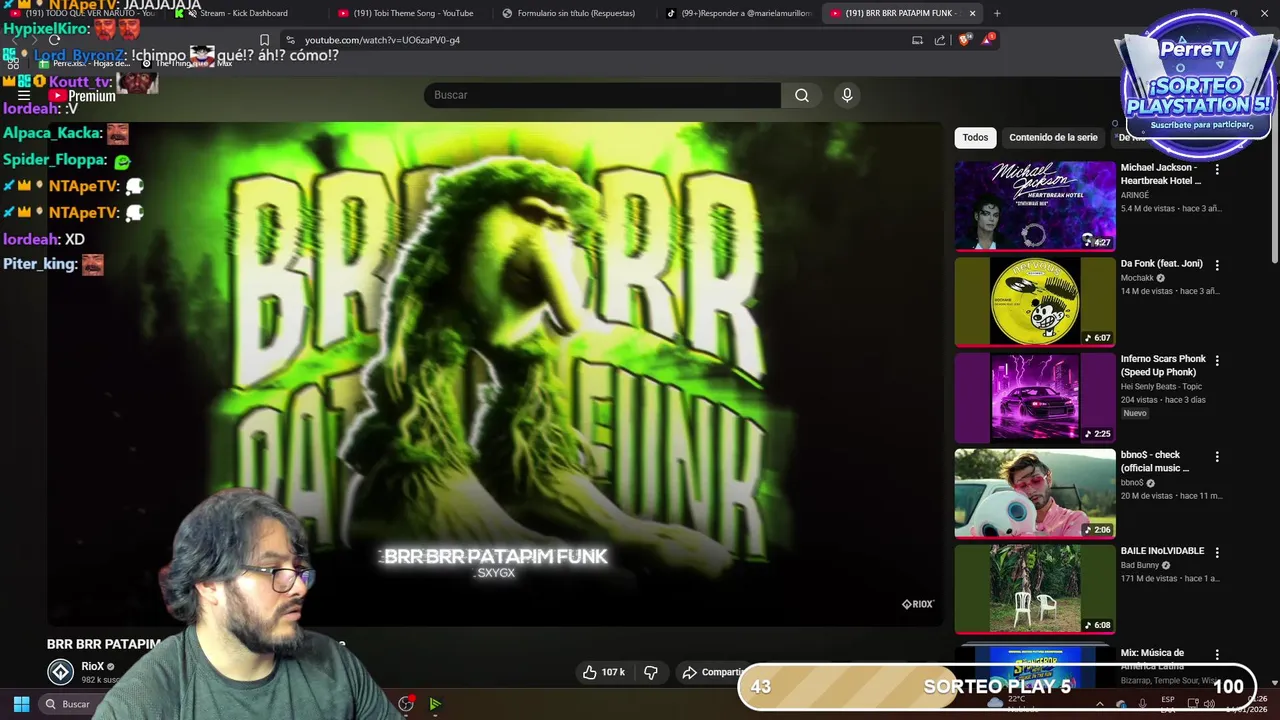Switch to TODO QUE VER NARUTO tab
Image resolution: width=1280 pixels, height=720 pixels.
click(x=84, y=13)
